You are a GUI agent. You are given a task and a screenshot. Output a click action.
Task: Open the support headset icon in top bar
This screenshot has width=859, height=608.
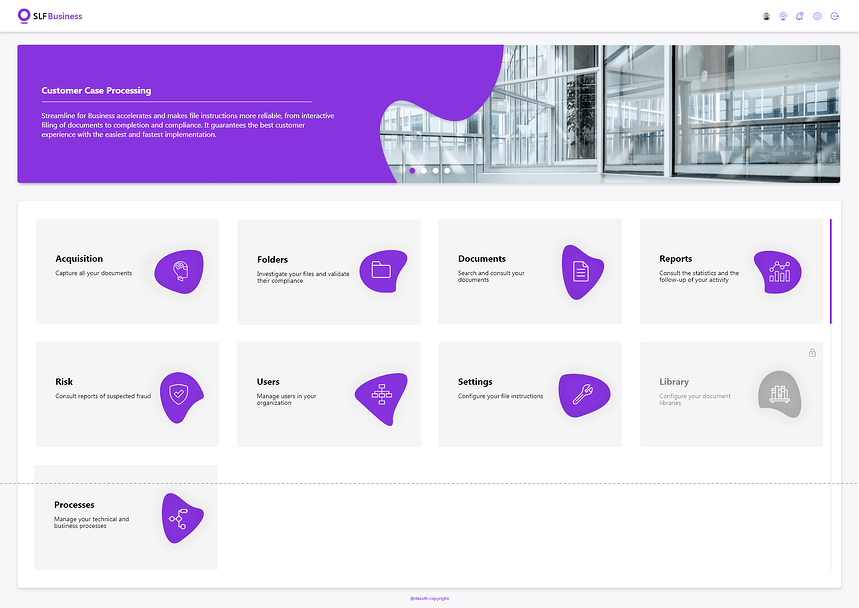(783, 16)
